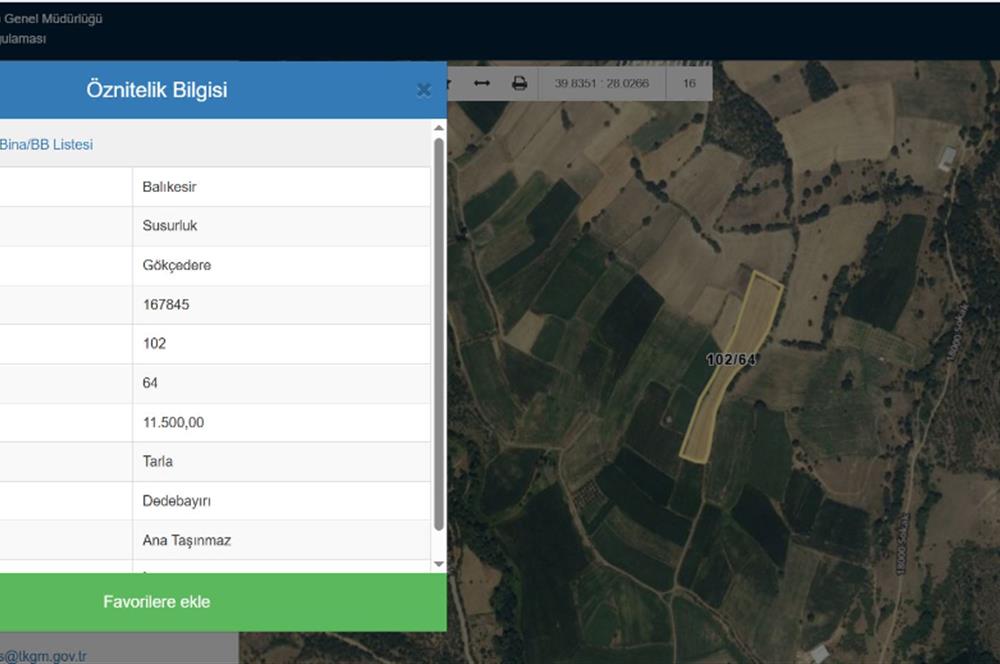Click the Susurluk district value
This screenshot has width=1000, height=664.
click(170, 226)
